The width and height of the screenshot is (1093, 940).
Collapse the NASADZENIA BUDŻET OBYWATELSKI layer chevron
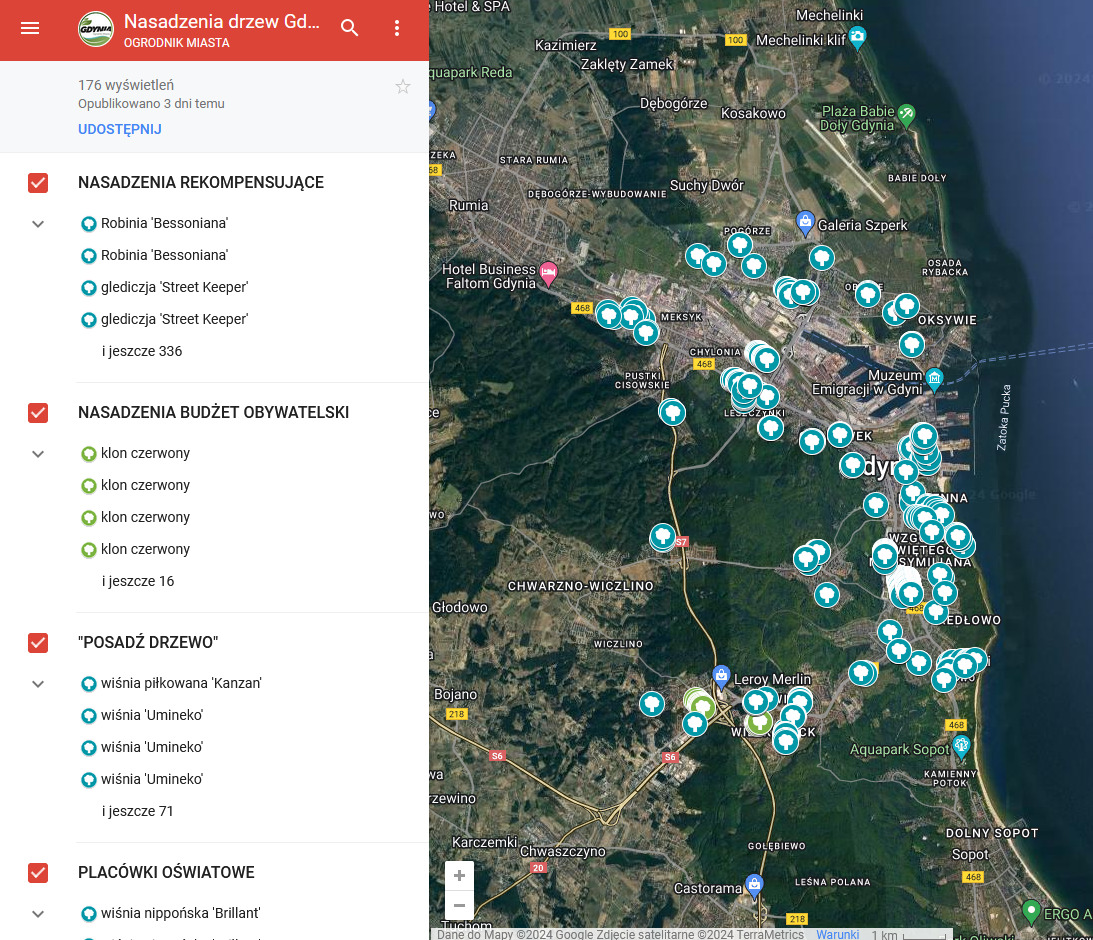point(38,453)
